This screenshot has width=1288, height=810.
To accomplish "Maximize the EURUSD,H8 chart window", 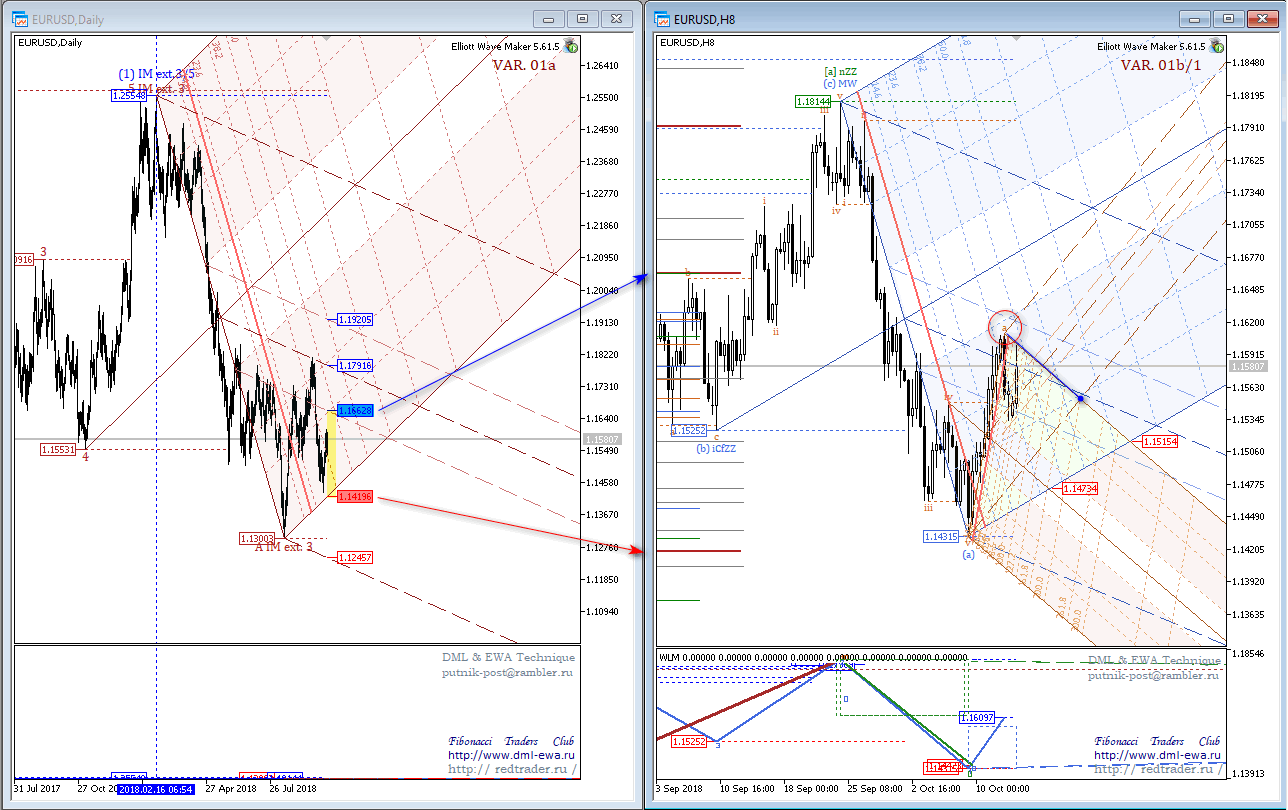I will point(1229,18).
